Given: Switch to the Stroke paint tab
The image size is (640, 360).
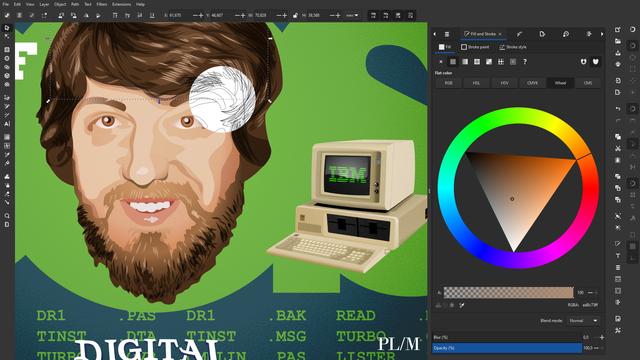Looking at the screenshot, I should 475,47.
